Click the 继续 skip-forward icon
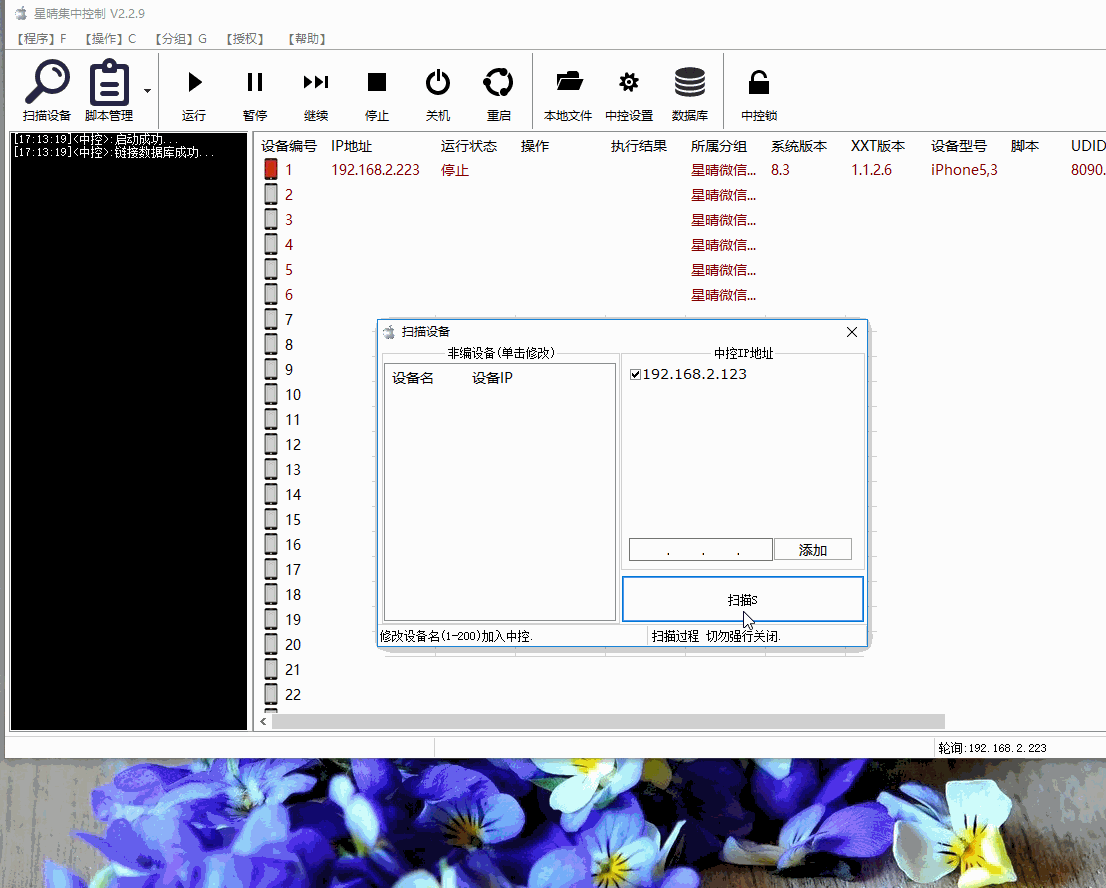The height and width of the screenshot is (888, 1106). coord(315,82)
